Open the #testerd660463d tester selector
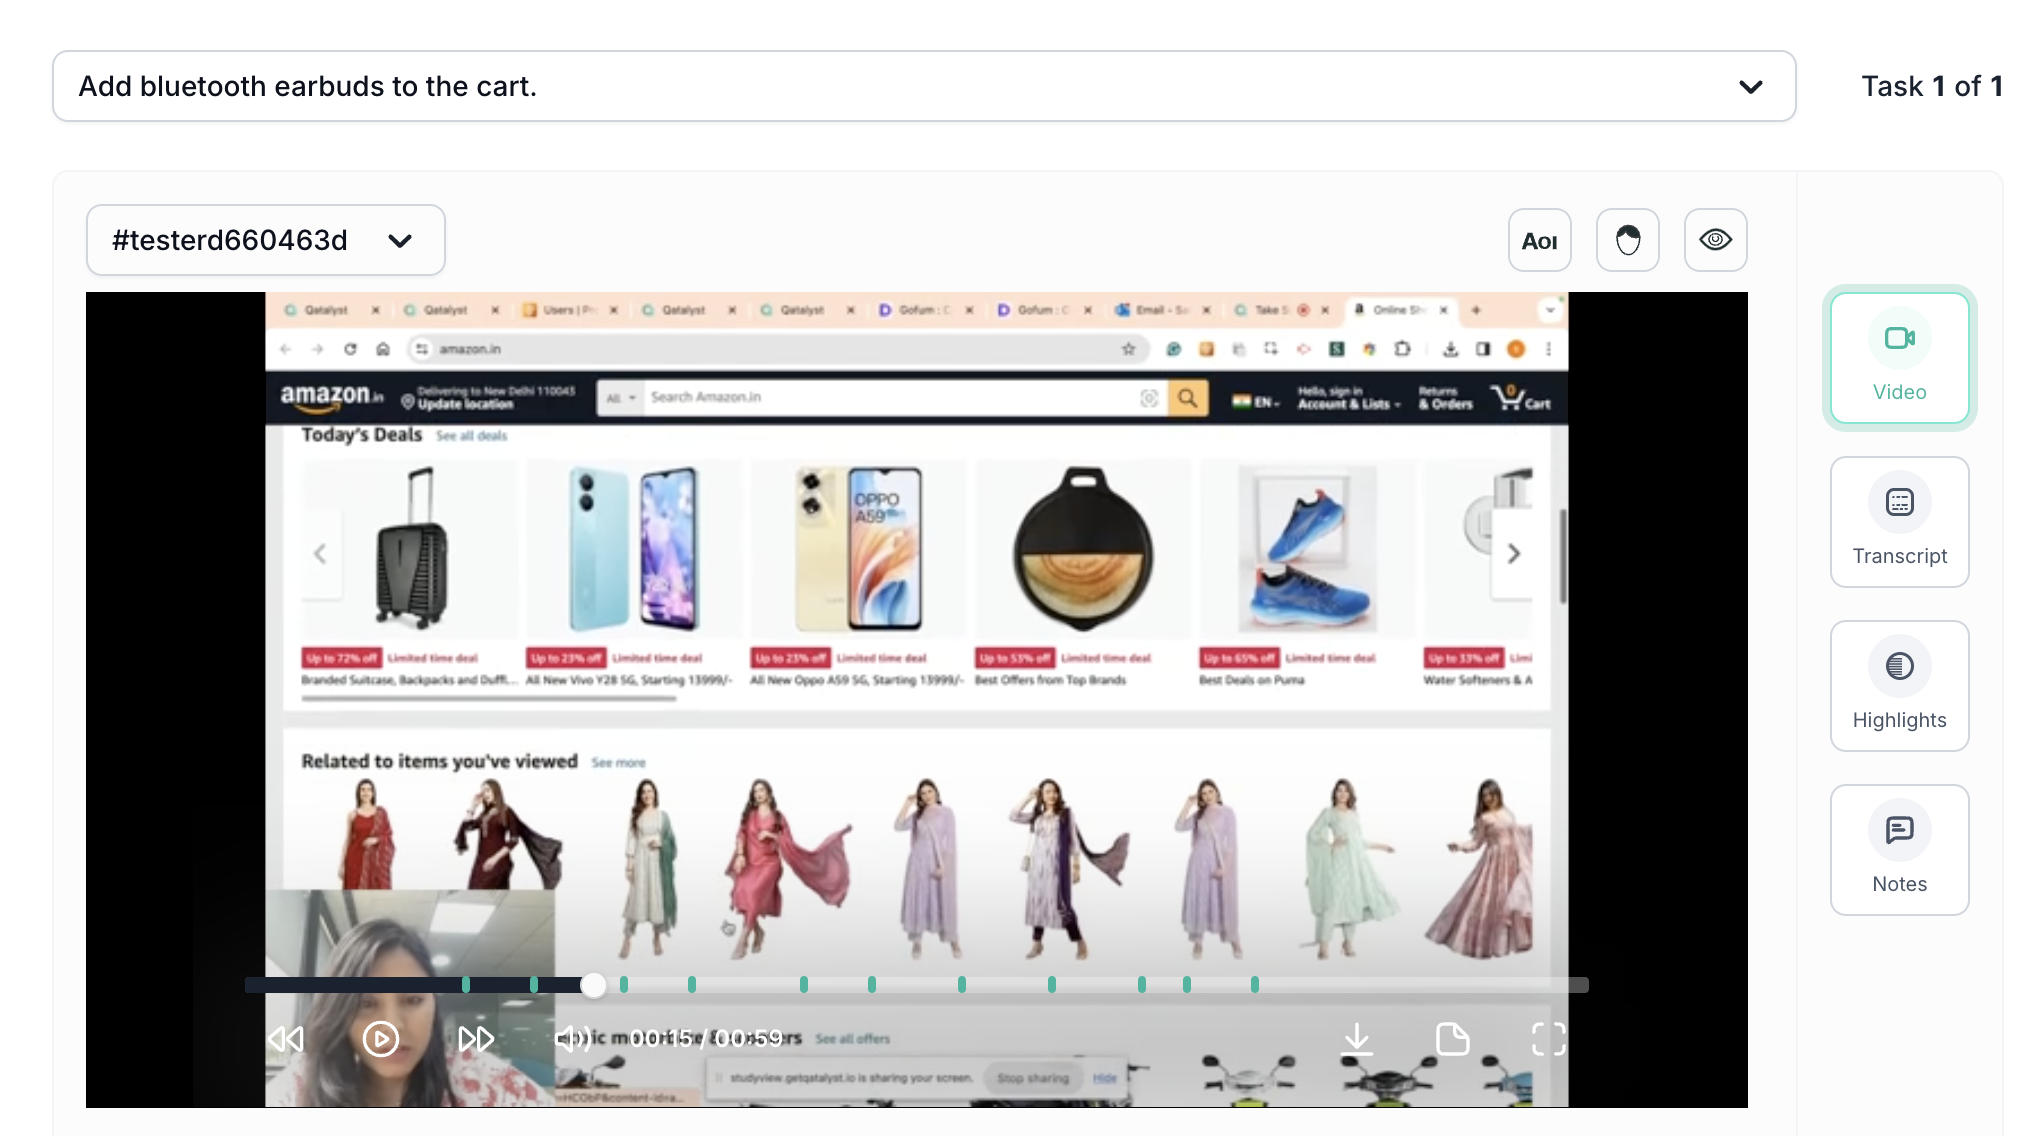This screenshot has width=2038, height=1136. (265, 240)
